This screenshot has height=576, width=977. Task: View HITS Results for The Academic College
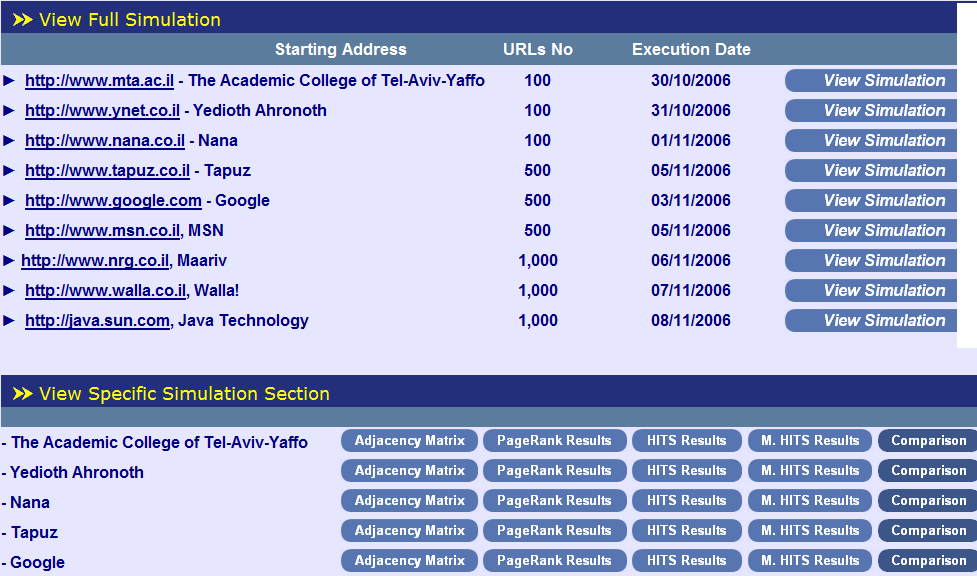[x=687, y=441]
